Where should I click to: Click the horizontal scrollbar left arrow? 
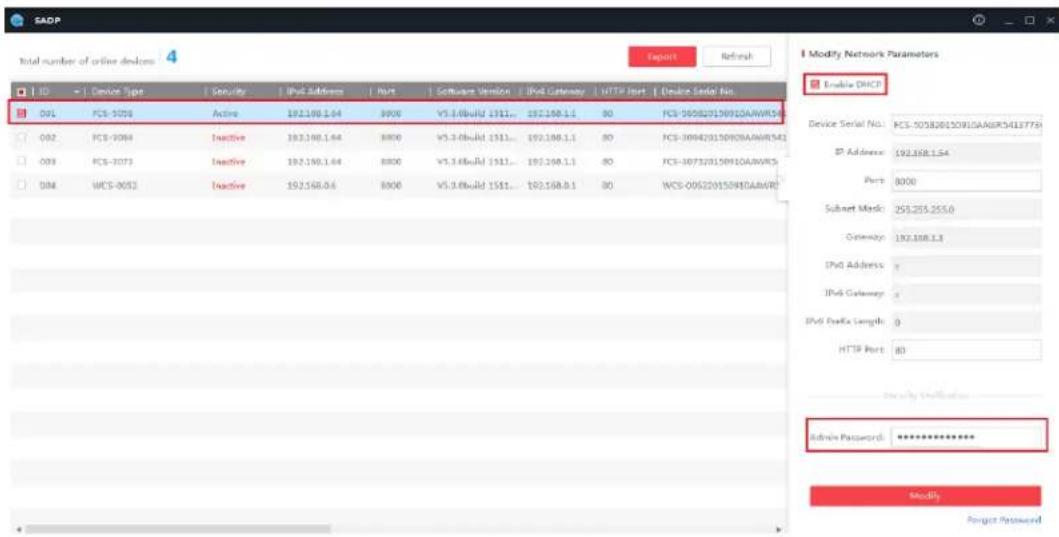(18, 530)
